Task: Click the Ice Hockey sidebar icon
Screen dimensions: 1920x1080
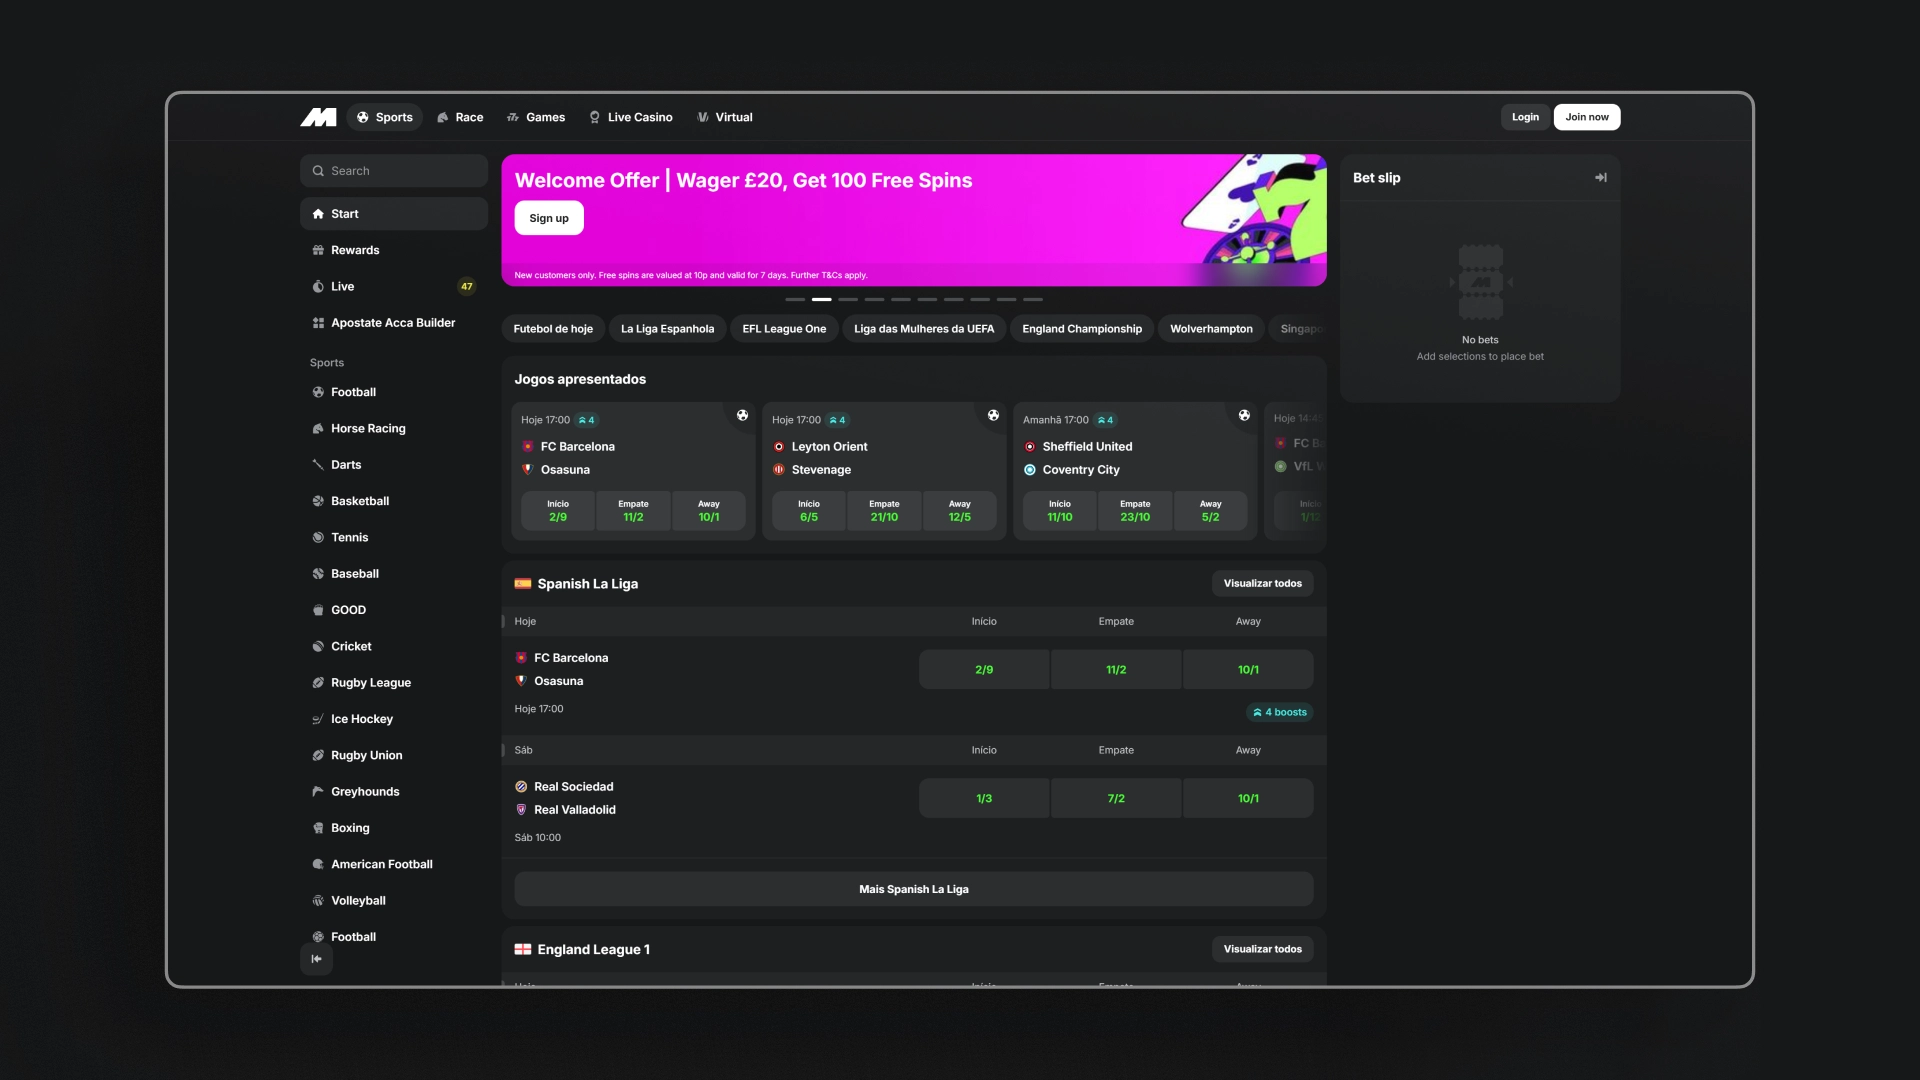Action: (x=318, y=719)
